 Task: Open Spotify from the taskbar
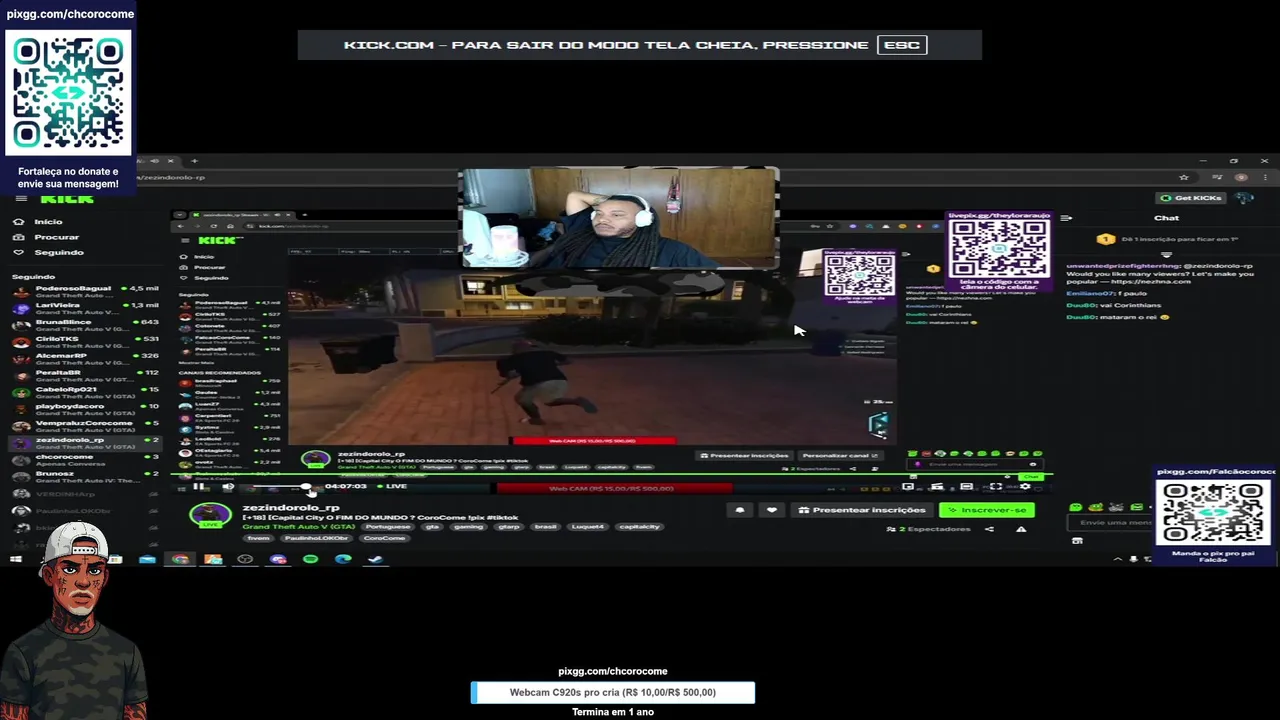coord(310,559)
